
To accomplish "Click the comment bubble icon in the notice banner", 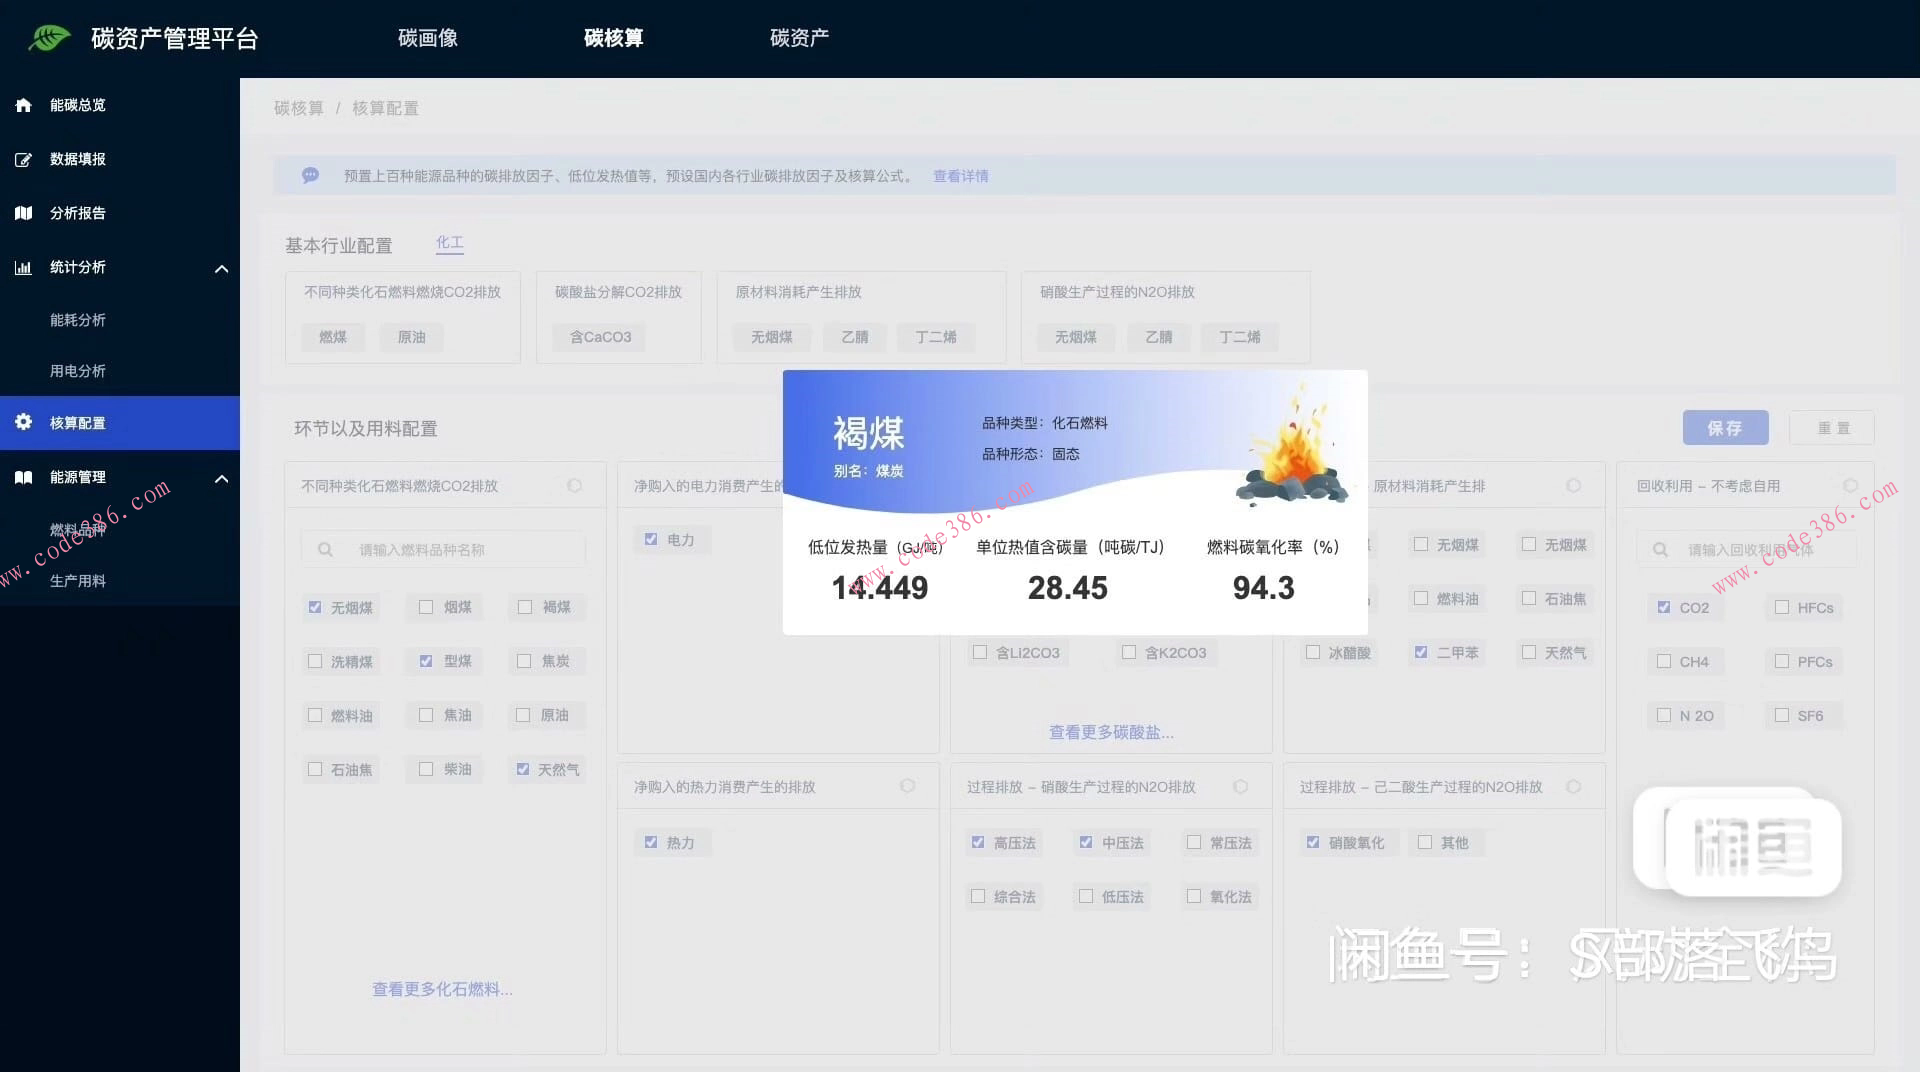I will [310, 175].
